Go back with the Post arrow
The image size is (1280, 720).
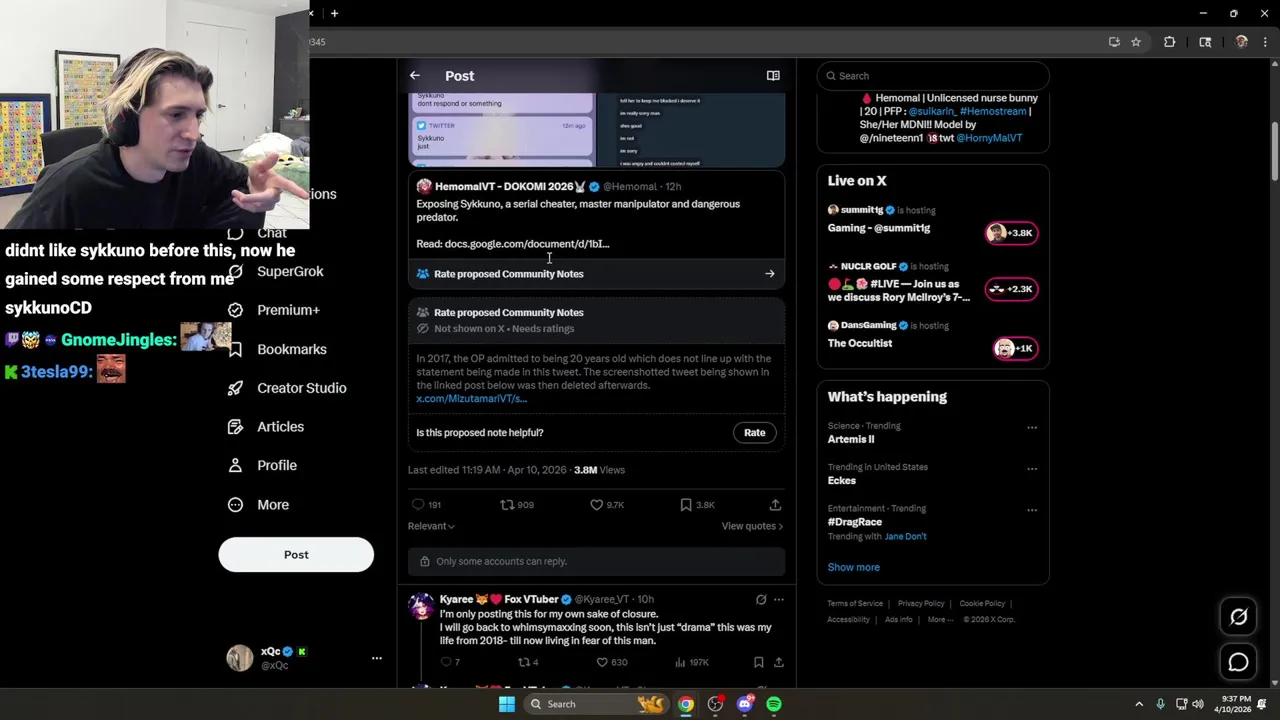pyautogui.click(x=415, y=76)
